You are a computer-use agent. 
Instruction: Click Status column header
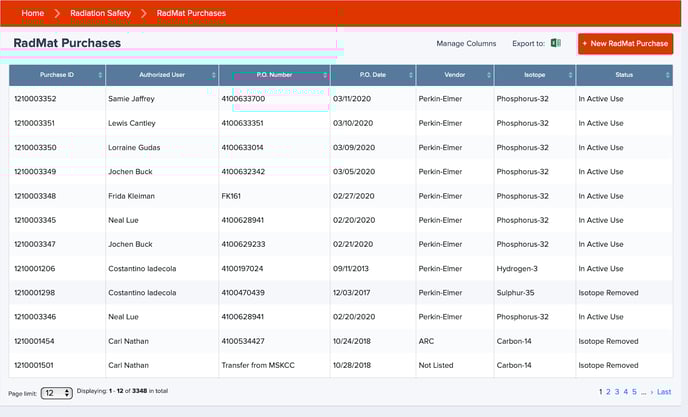tap(624, 75)
